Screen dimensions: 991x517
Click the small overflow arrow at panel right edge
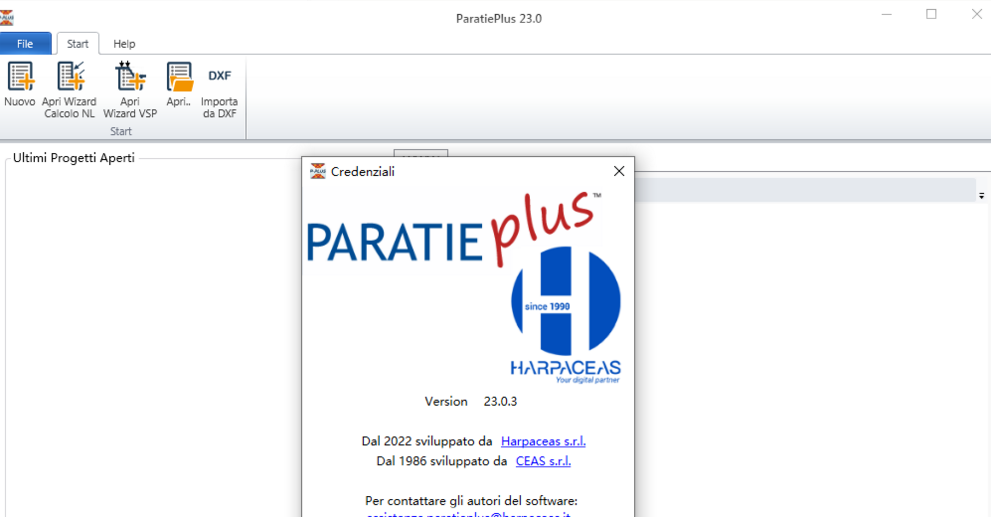click(x=982, y=196)
